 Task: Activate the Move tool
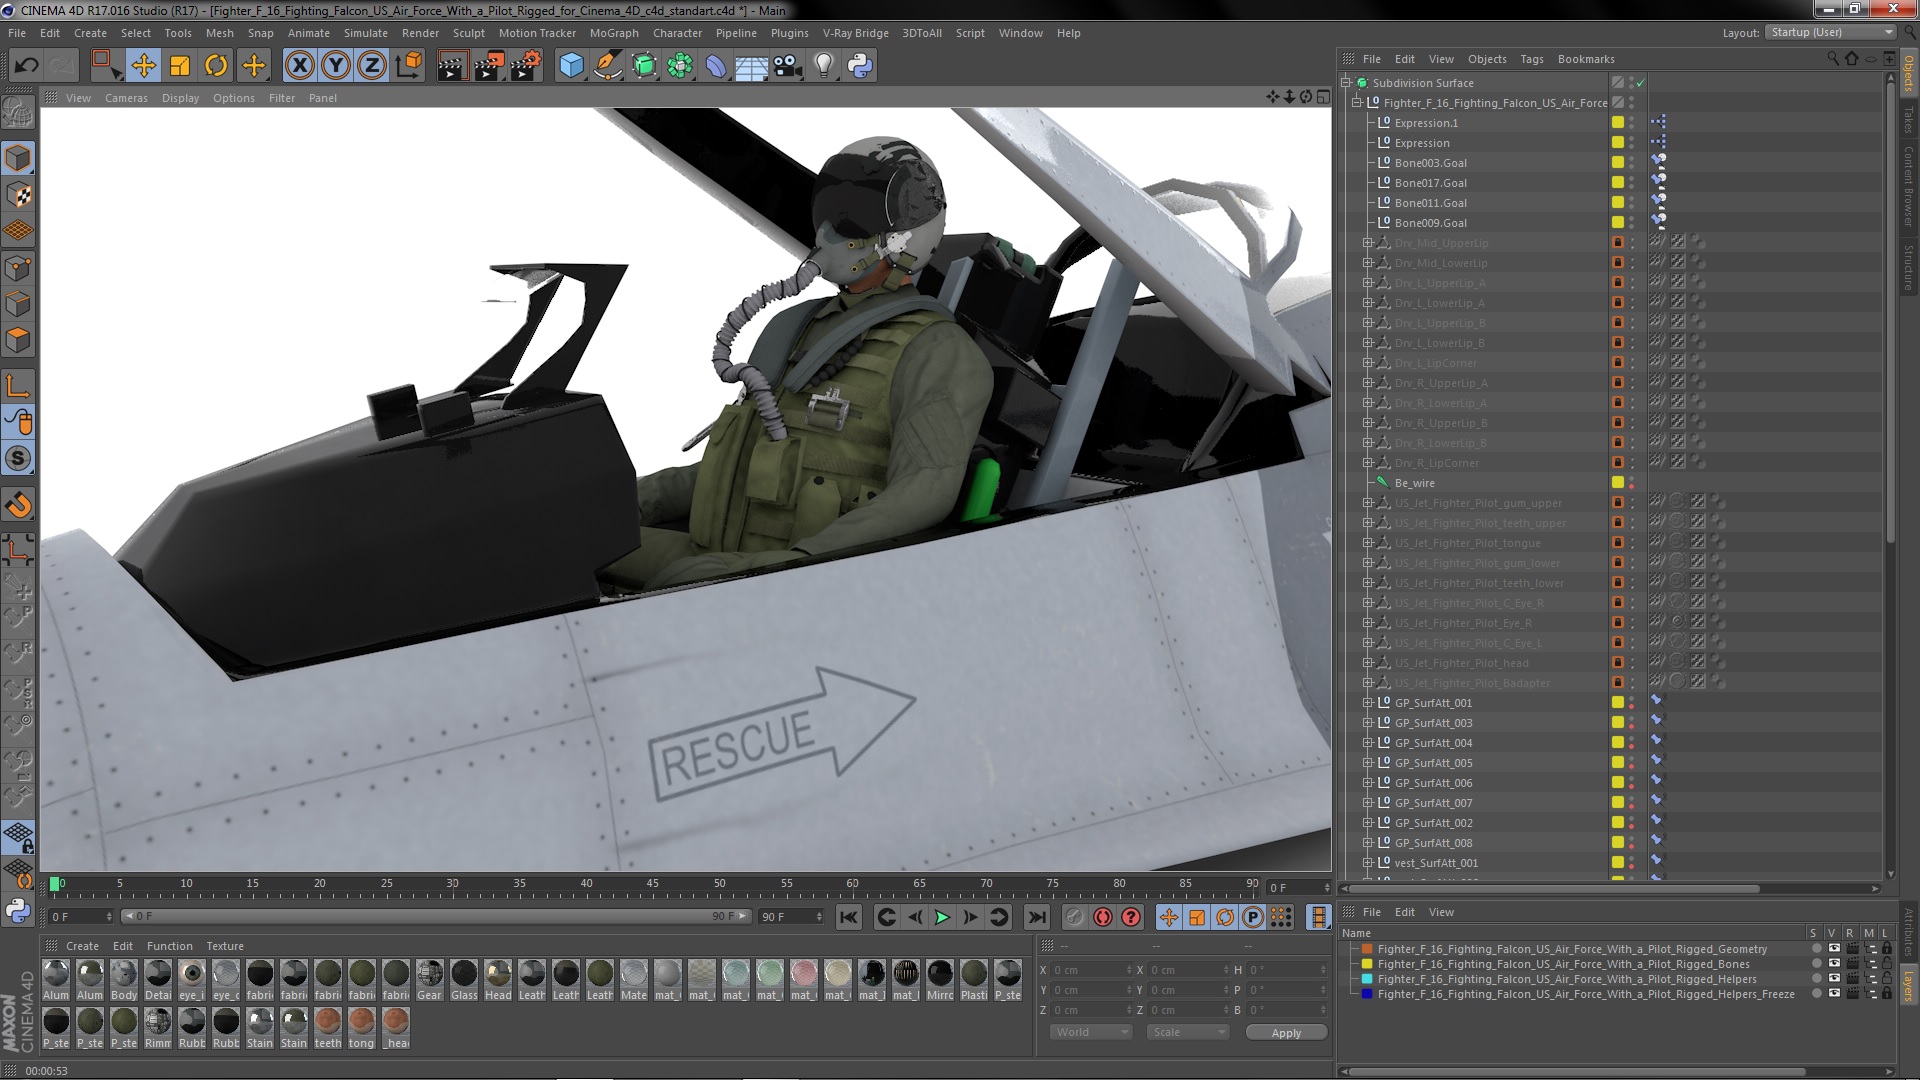point(143,66)
